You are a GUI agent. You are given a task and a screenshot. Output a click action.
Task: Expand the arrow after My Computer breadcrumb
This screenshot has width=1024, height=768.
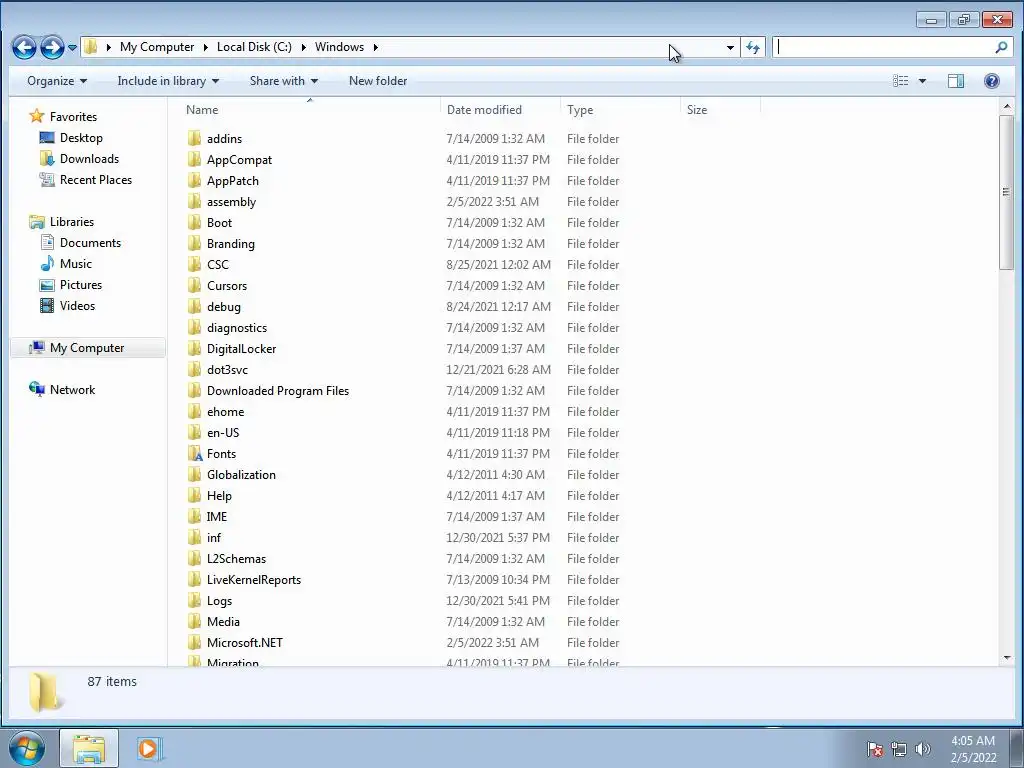205,47
